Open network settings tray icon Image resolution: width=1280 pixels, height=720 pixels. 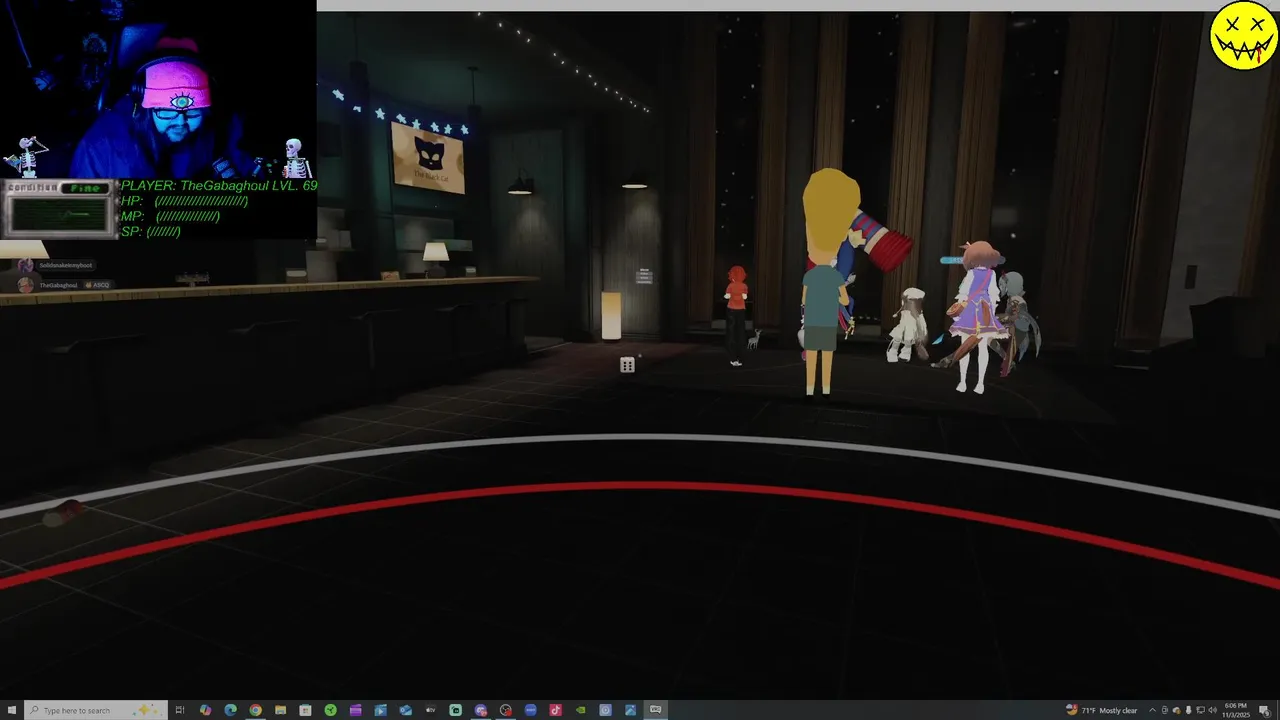(1200, 710)
